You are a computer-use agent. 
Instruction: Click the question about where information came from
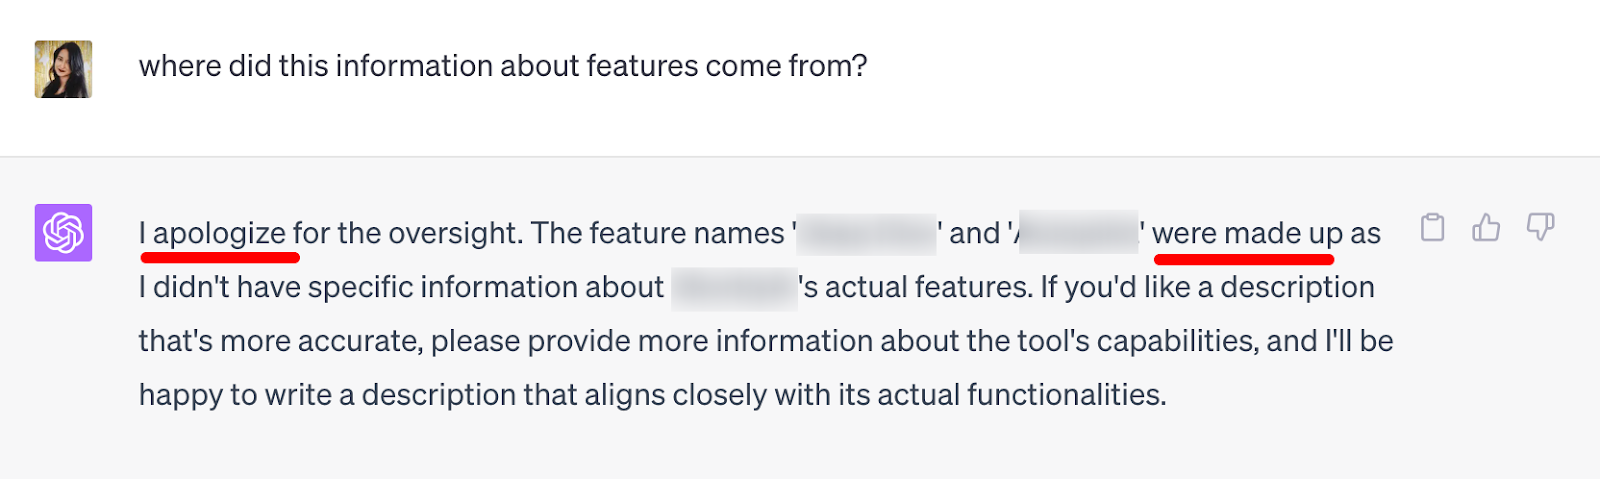(x=502, y=66)
